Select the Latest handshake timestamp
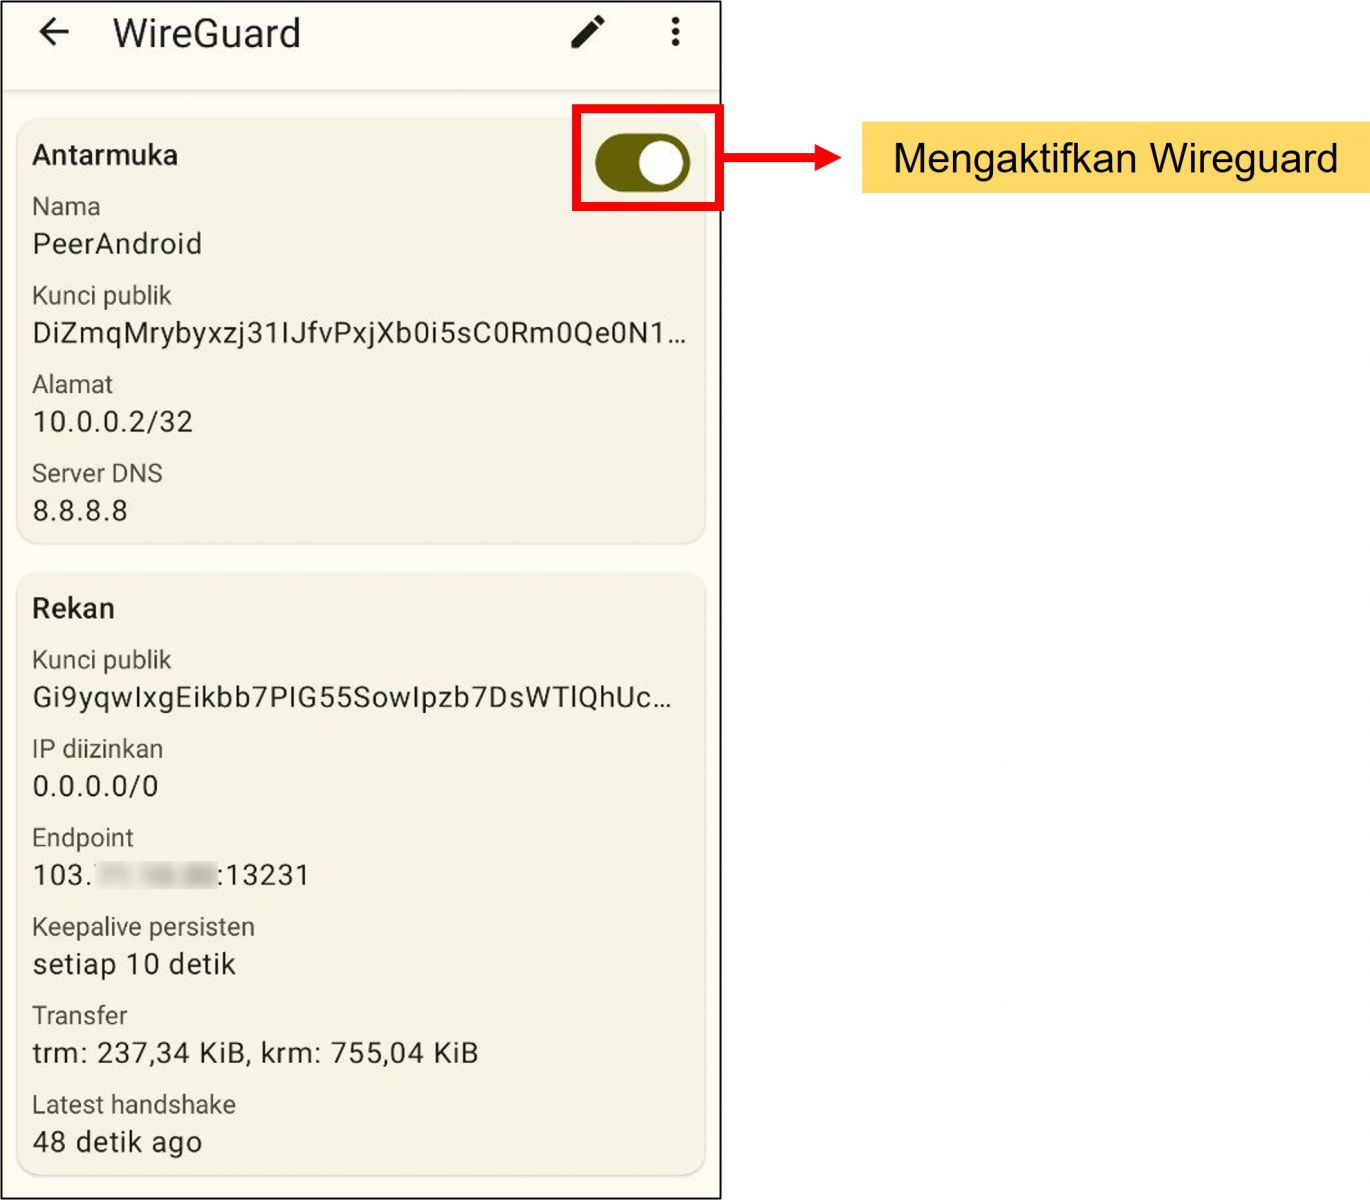 click(x=117, y=1141)
